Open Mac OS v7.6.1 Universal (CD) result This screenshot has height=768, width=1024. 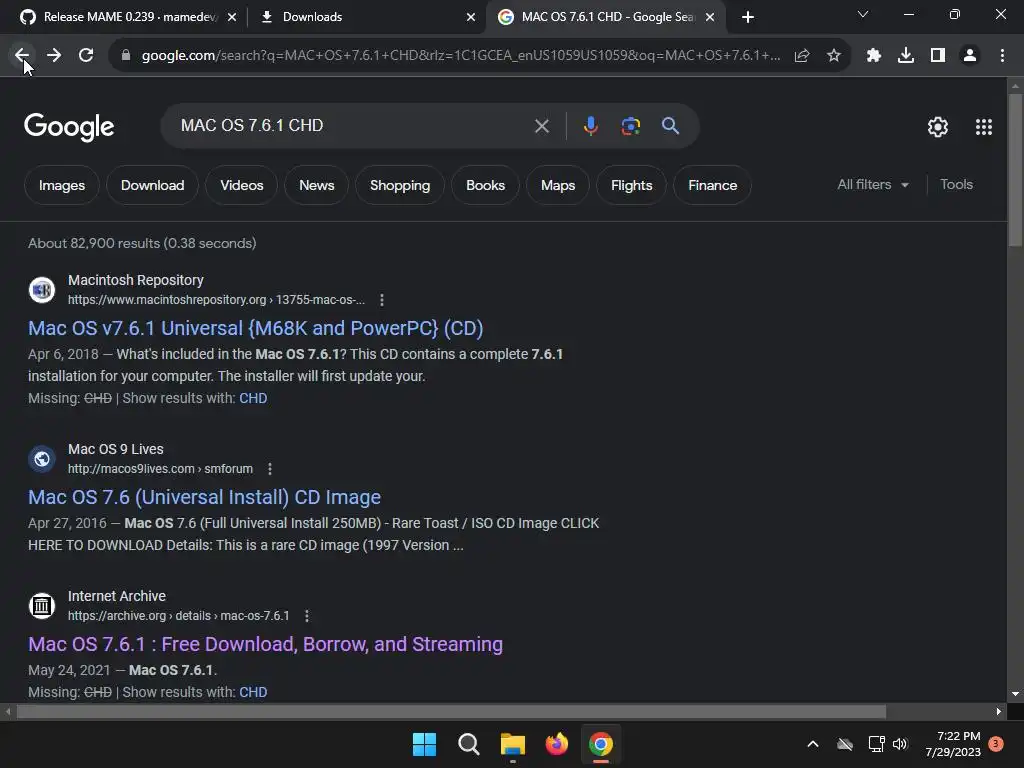(x=255, y=328)
